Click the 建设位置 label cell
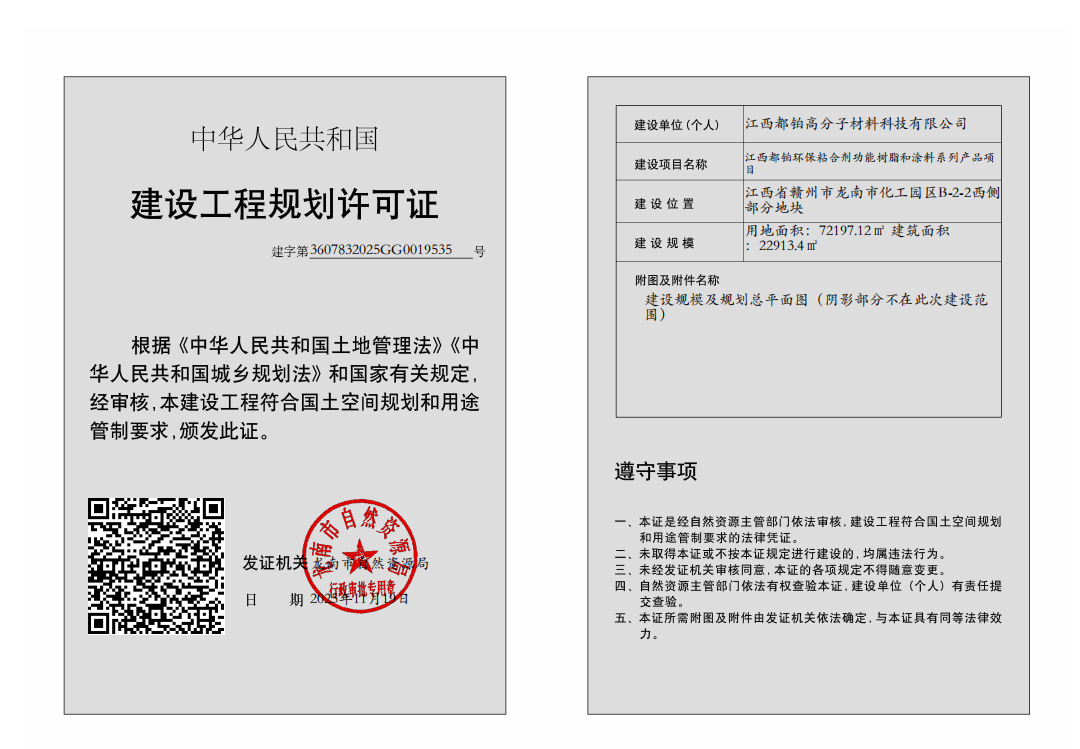The width and height of the screenshot is (1080, 749). (x=664, y=204)
